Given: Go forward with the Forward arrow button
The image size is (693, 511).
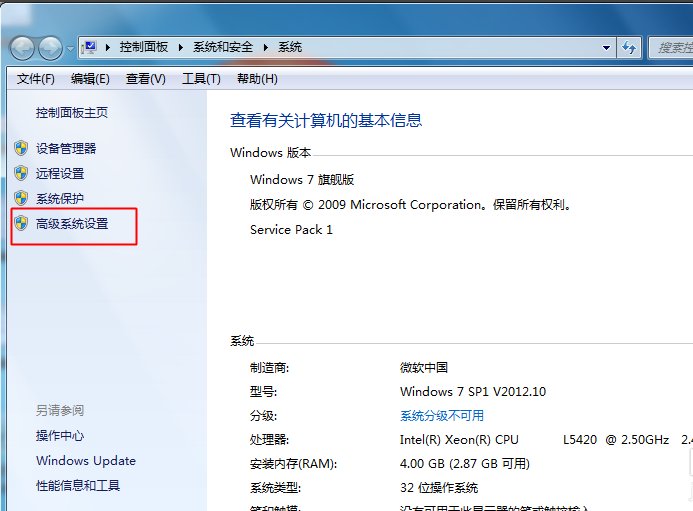Looking at the screenshot, I should [50, 48].
